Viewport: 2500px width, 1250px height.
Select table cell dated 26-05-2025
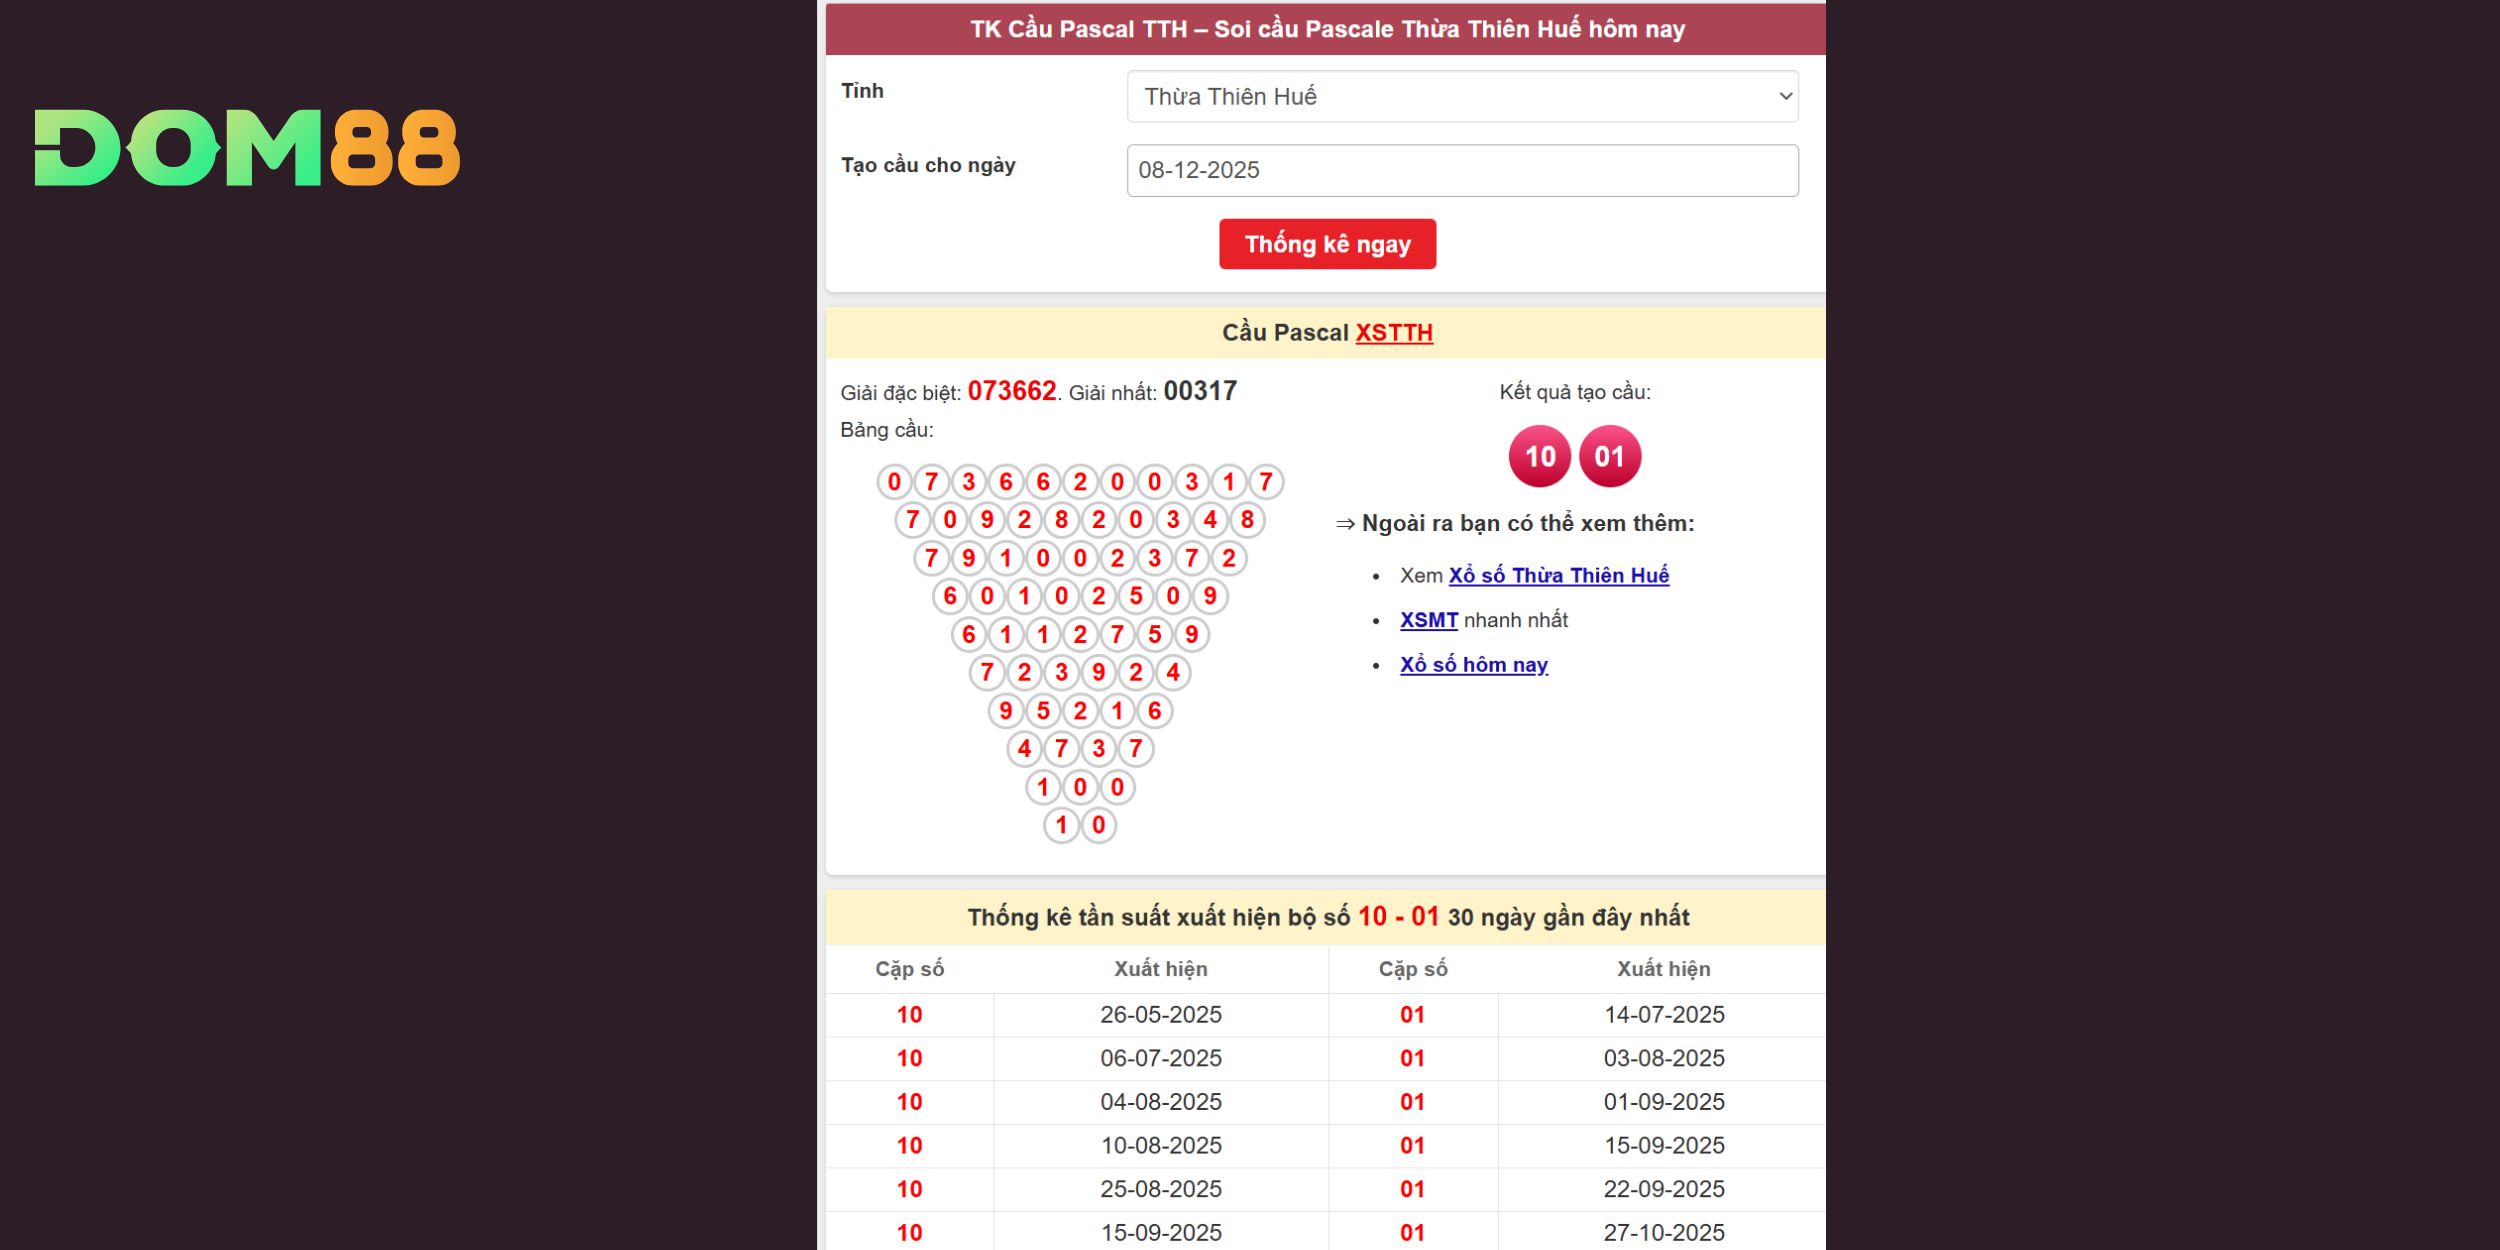[x=1160, y=1015]
